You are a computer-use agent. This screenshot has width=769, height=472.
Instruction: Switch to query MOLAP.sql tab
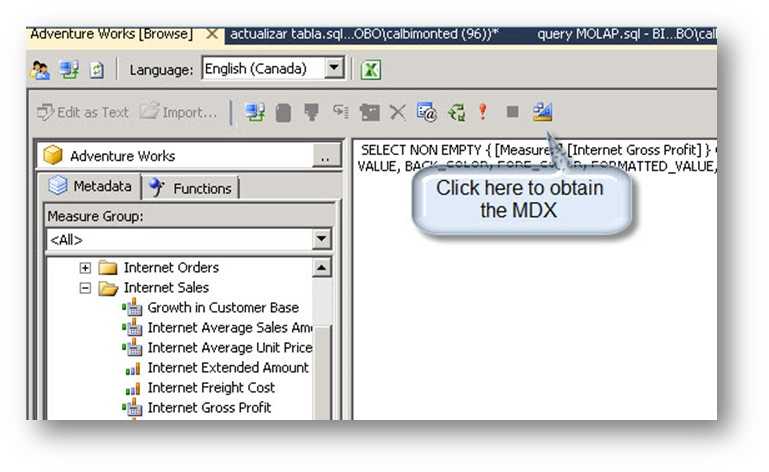pyautogui.click(x=626, y=34)
